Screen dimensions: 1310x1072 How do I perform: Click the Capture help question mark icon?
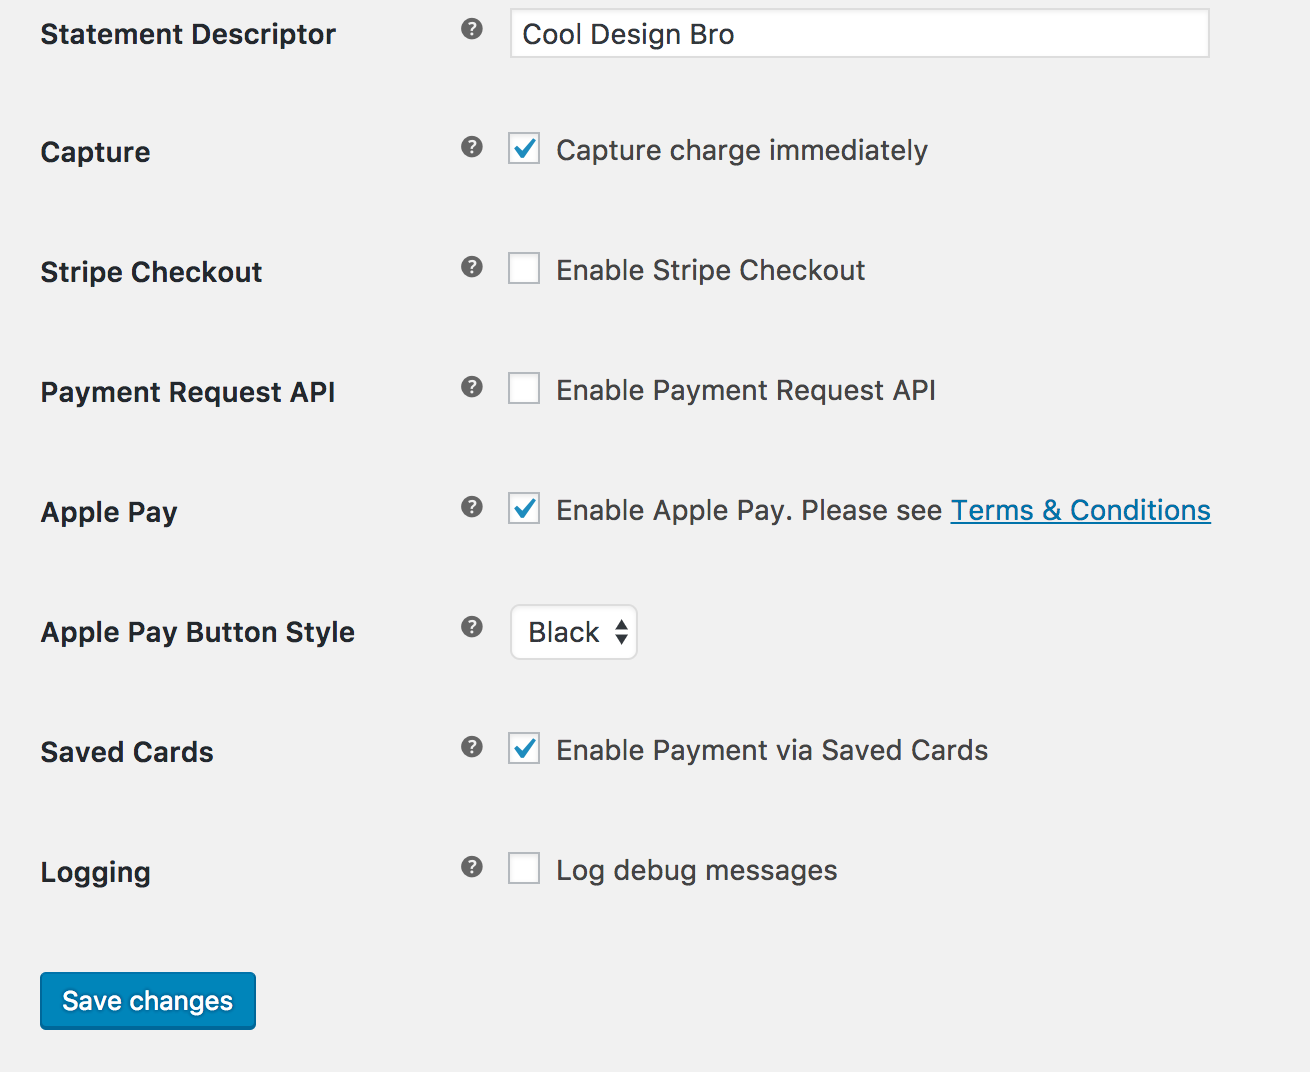[x=472, y=147]
